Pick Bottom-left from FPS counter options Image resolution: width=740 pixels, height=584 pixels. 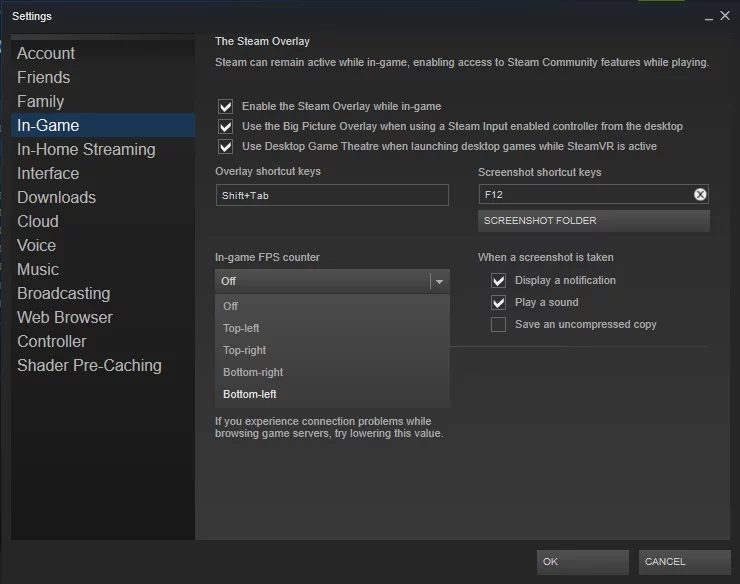250,394
